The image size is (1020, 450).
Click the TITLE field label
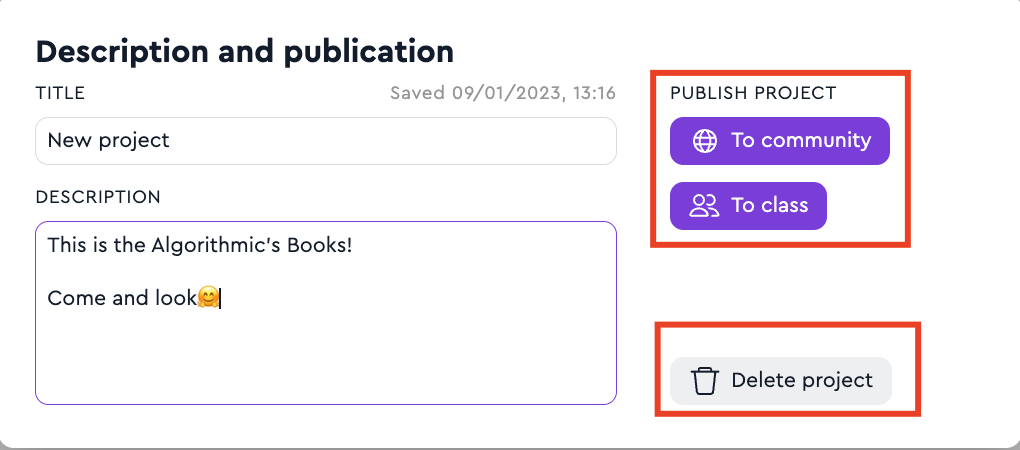coord(60,94)
